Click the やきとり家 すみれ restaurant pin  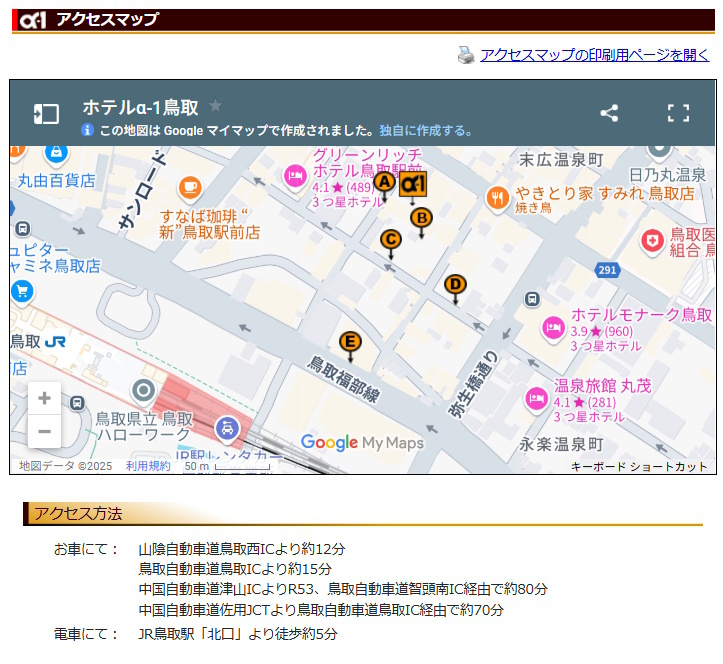(498, 199)
